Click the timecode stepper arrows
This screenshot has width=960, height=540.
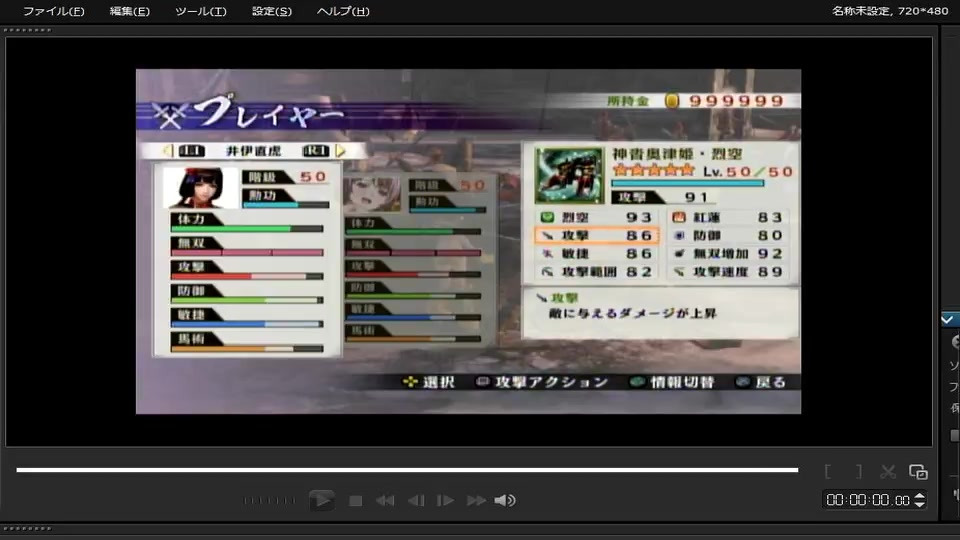[x=919, y=500]
